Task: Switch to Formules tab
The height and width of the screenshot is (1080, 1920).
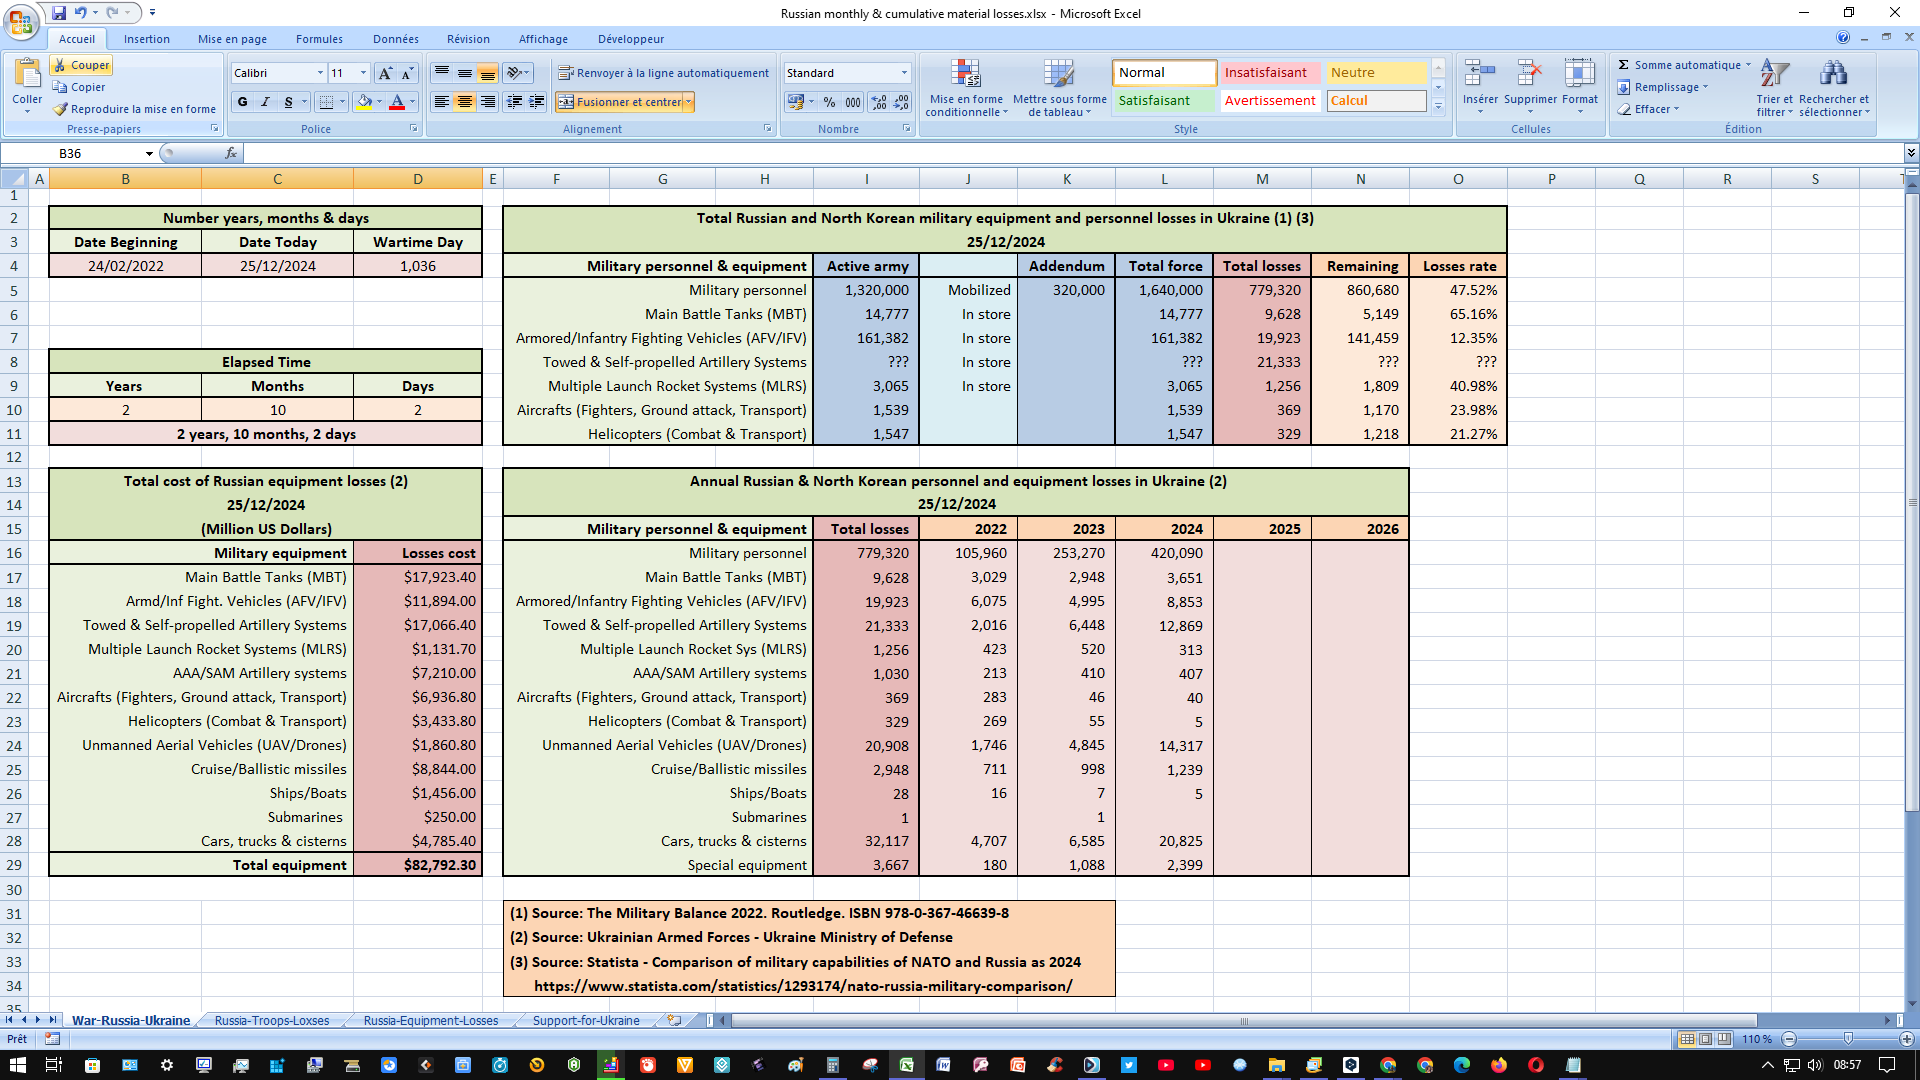Action: coord(319,39)
